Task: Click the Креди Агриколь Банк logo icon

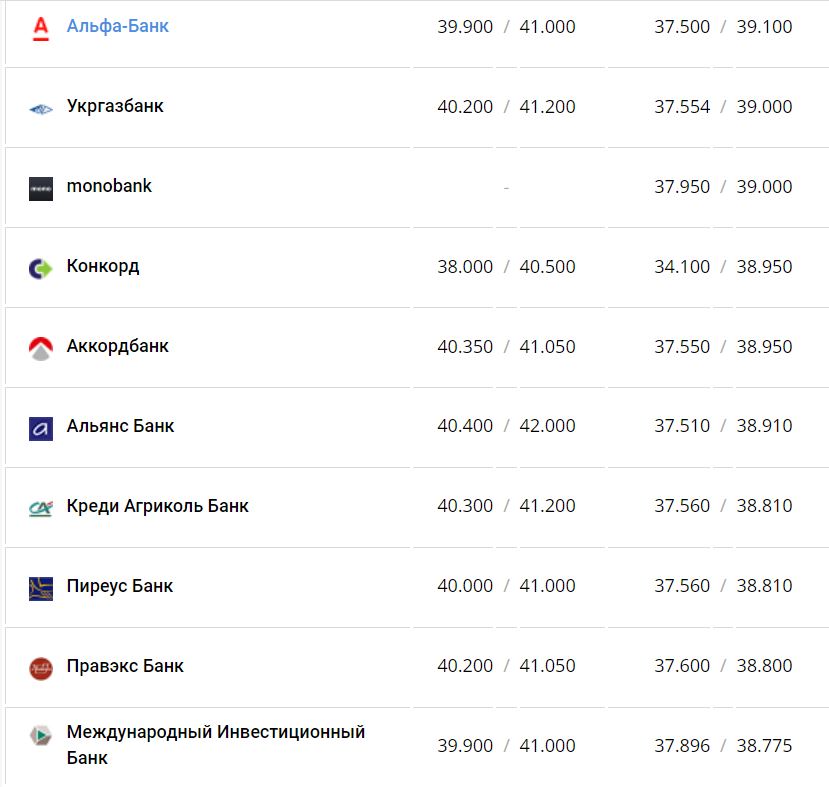Action: click(41, 508)
